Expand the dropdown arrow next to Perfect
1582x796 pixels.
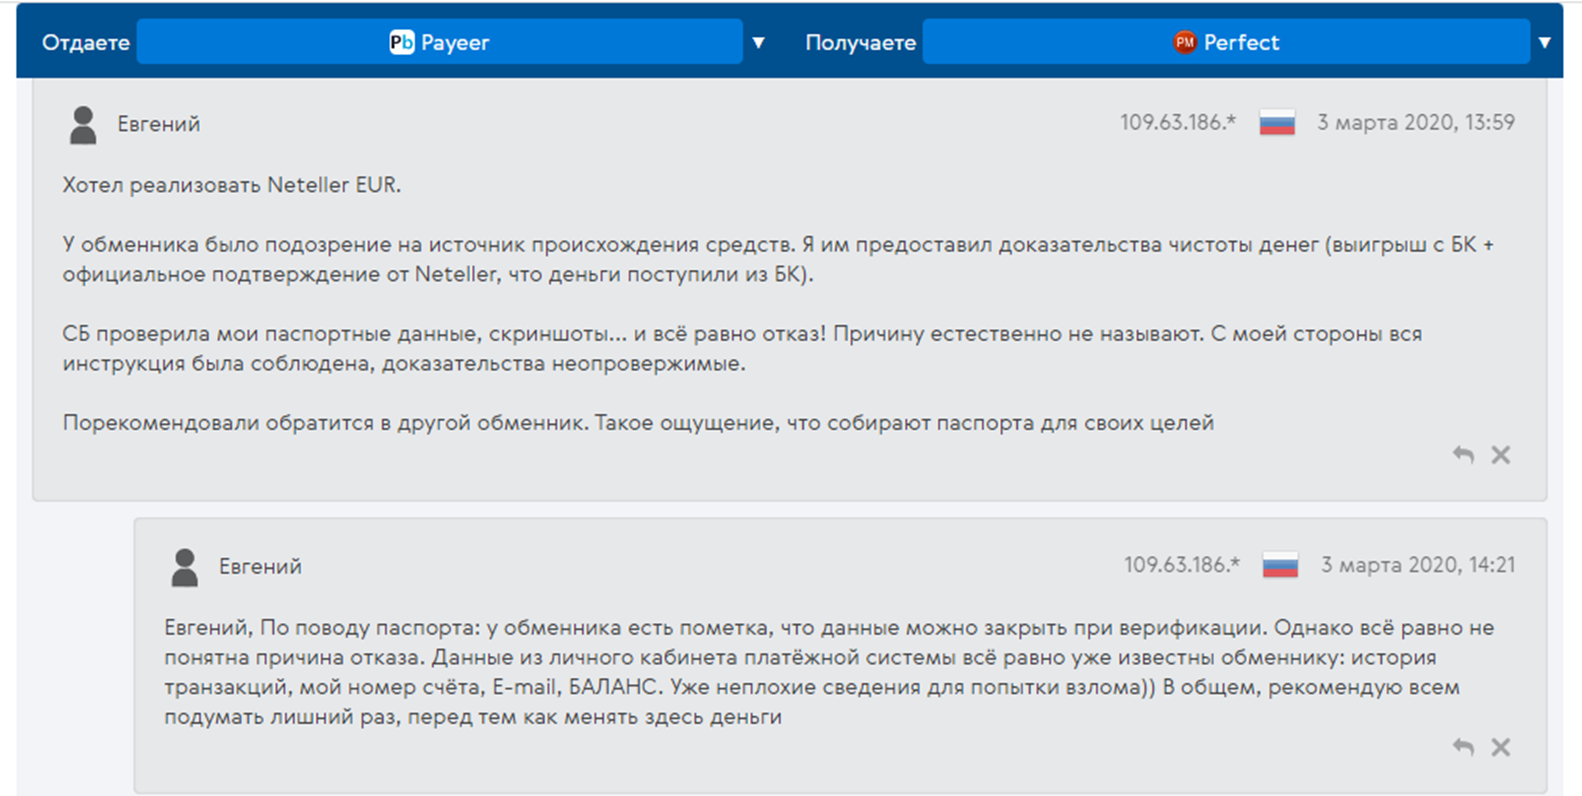[x=1545, y=42]
